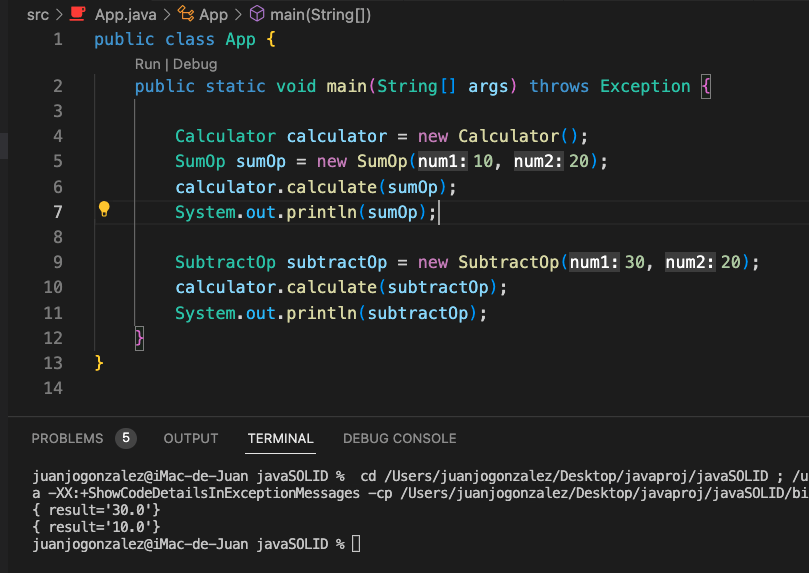
Task: Click 'Exception' on the main method line
Action: click(x=645, y=86)
